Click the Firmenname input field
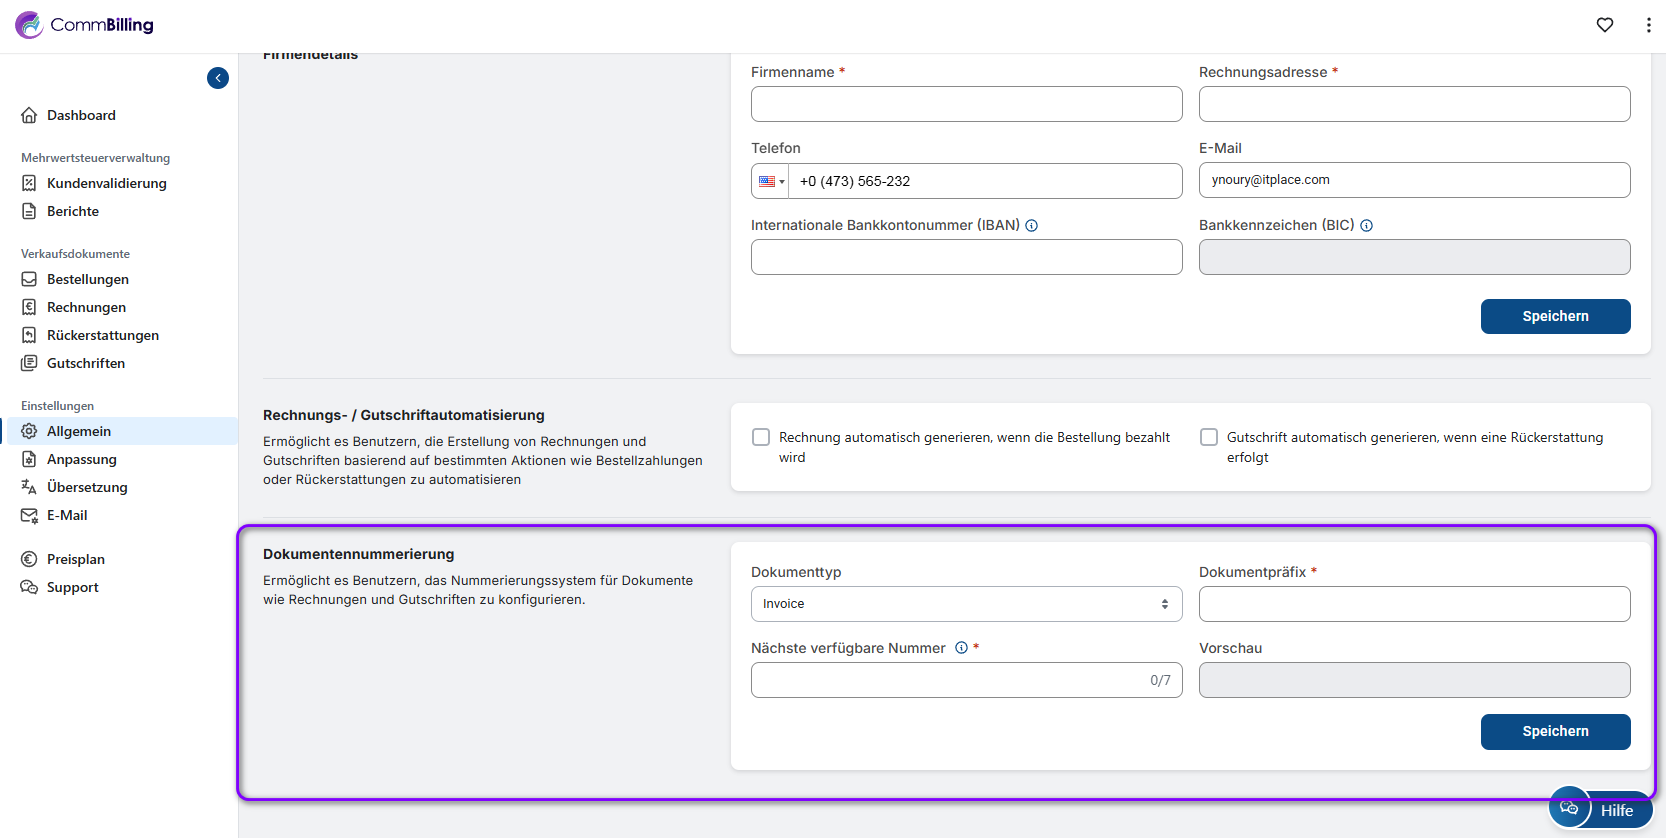The height and width of the screenshot is (838, 1666). point(966,104)
